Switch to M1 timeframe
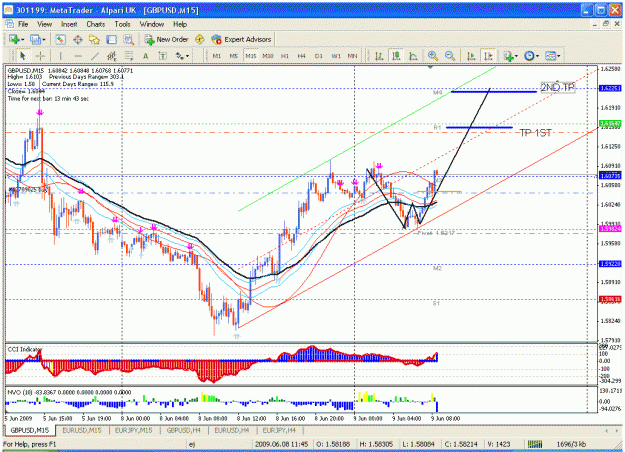Screen dimensions: 625x452 [216, 56]
